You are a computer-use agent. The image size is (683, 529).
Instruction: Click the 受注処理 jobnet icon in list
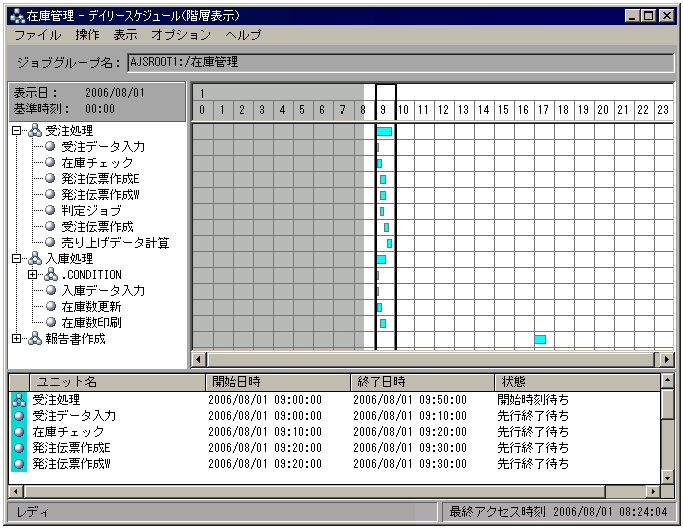[x=19, y=400]
